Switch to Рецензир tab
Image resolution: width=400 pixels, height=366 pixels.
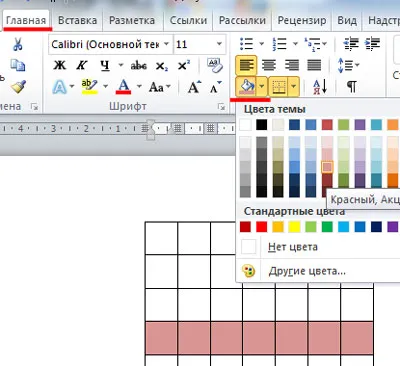(302, 20)
